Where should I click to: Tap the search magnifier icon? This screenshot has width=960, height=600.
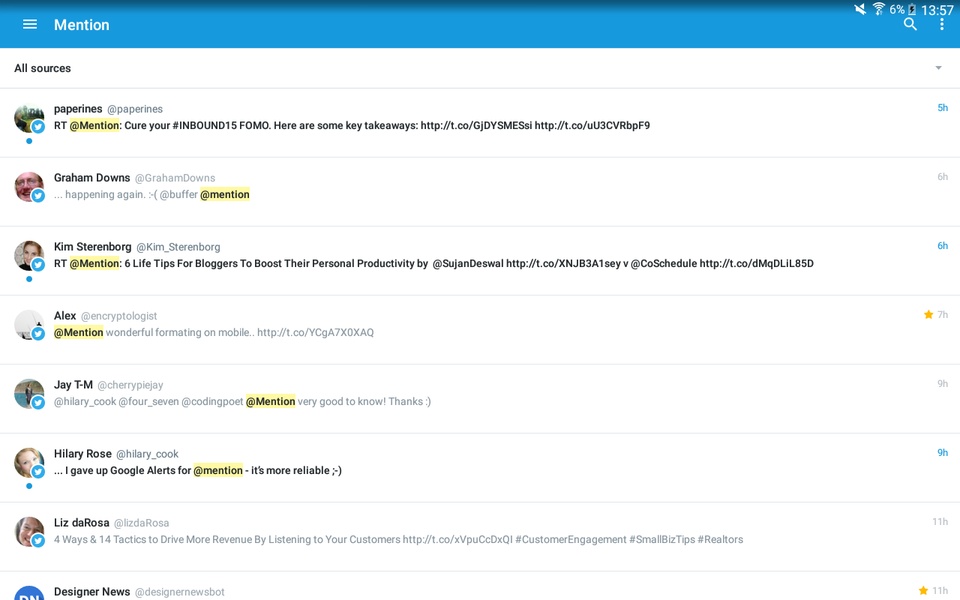coord(910,24)
